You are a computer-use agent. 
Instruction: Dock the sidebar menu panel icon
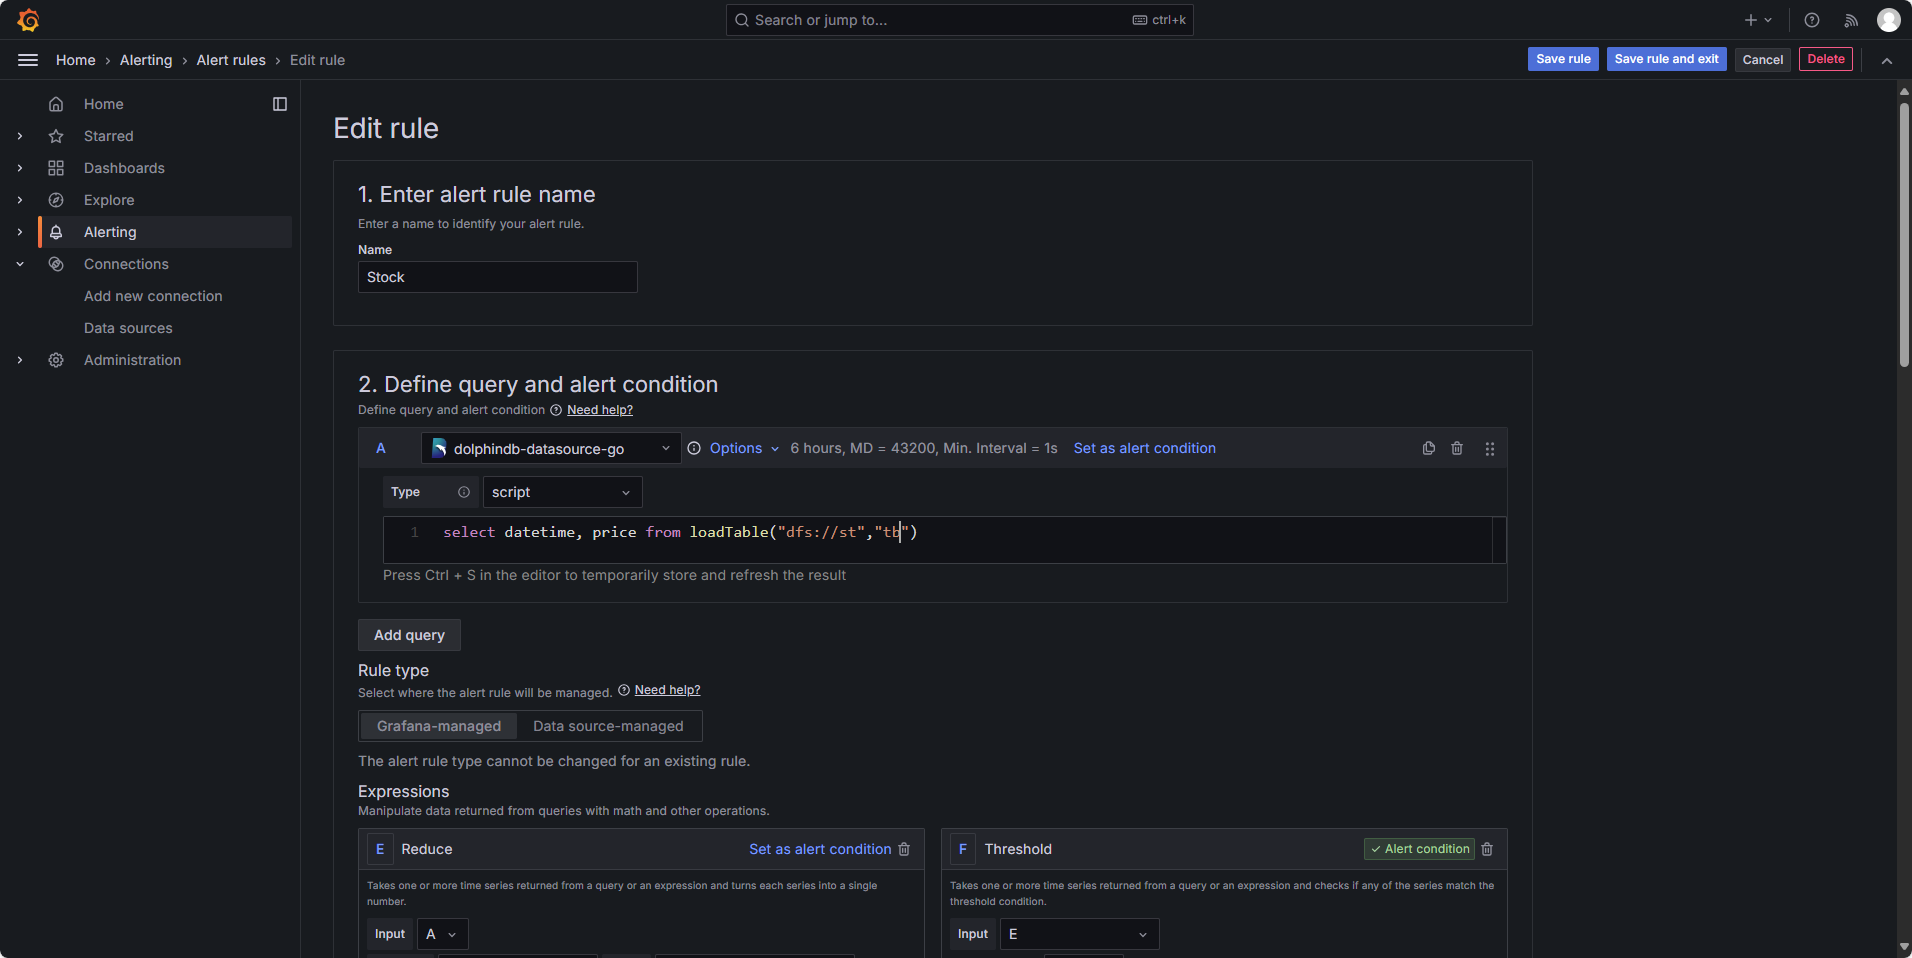pos(280,104)
